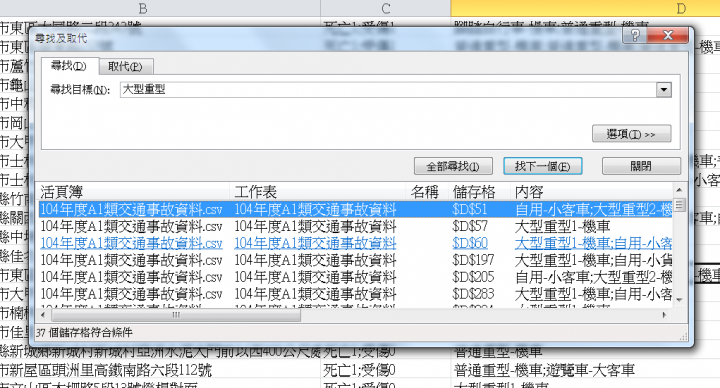This screenshot has width=720, height=388.
Task: Click the results list scroll down arrow
Action: 680,300
